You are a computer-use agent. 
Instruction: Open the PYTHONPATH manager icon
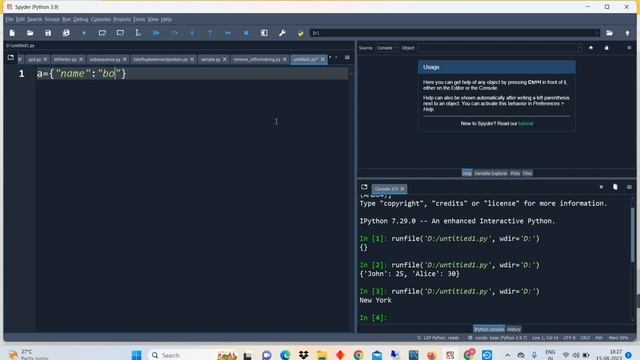click(x=300, y=33)
